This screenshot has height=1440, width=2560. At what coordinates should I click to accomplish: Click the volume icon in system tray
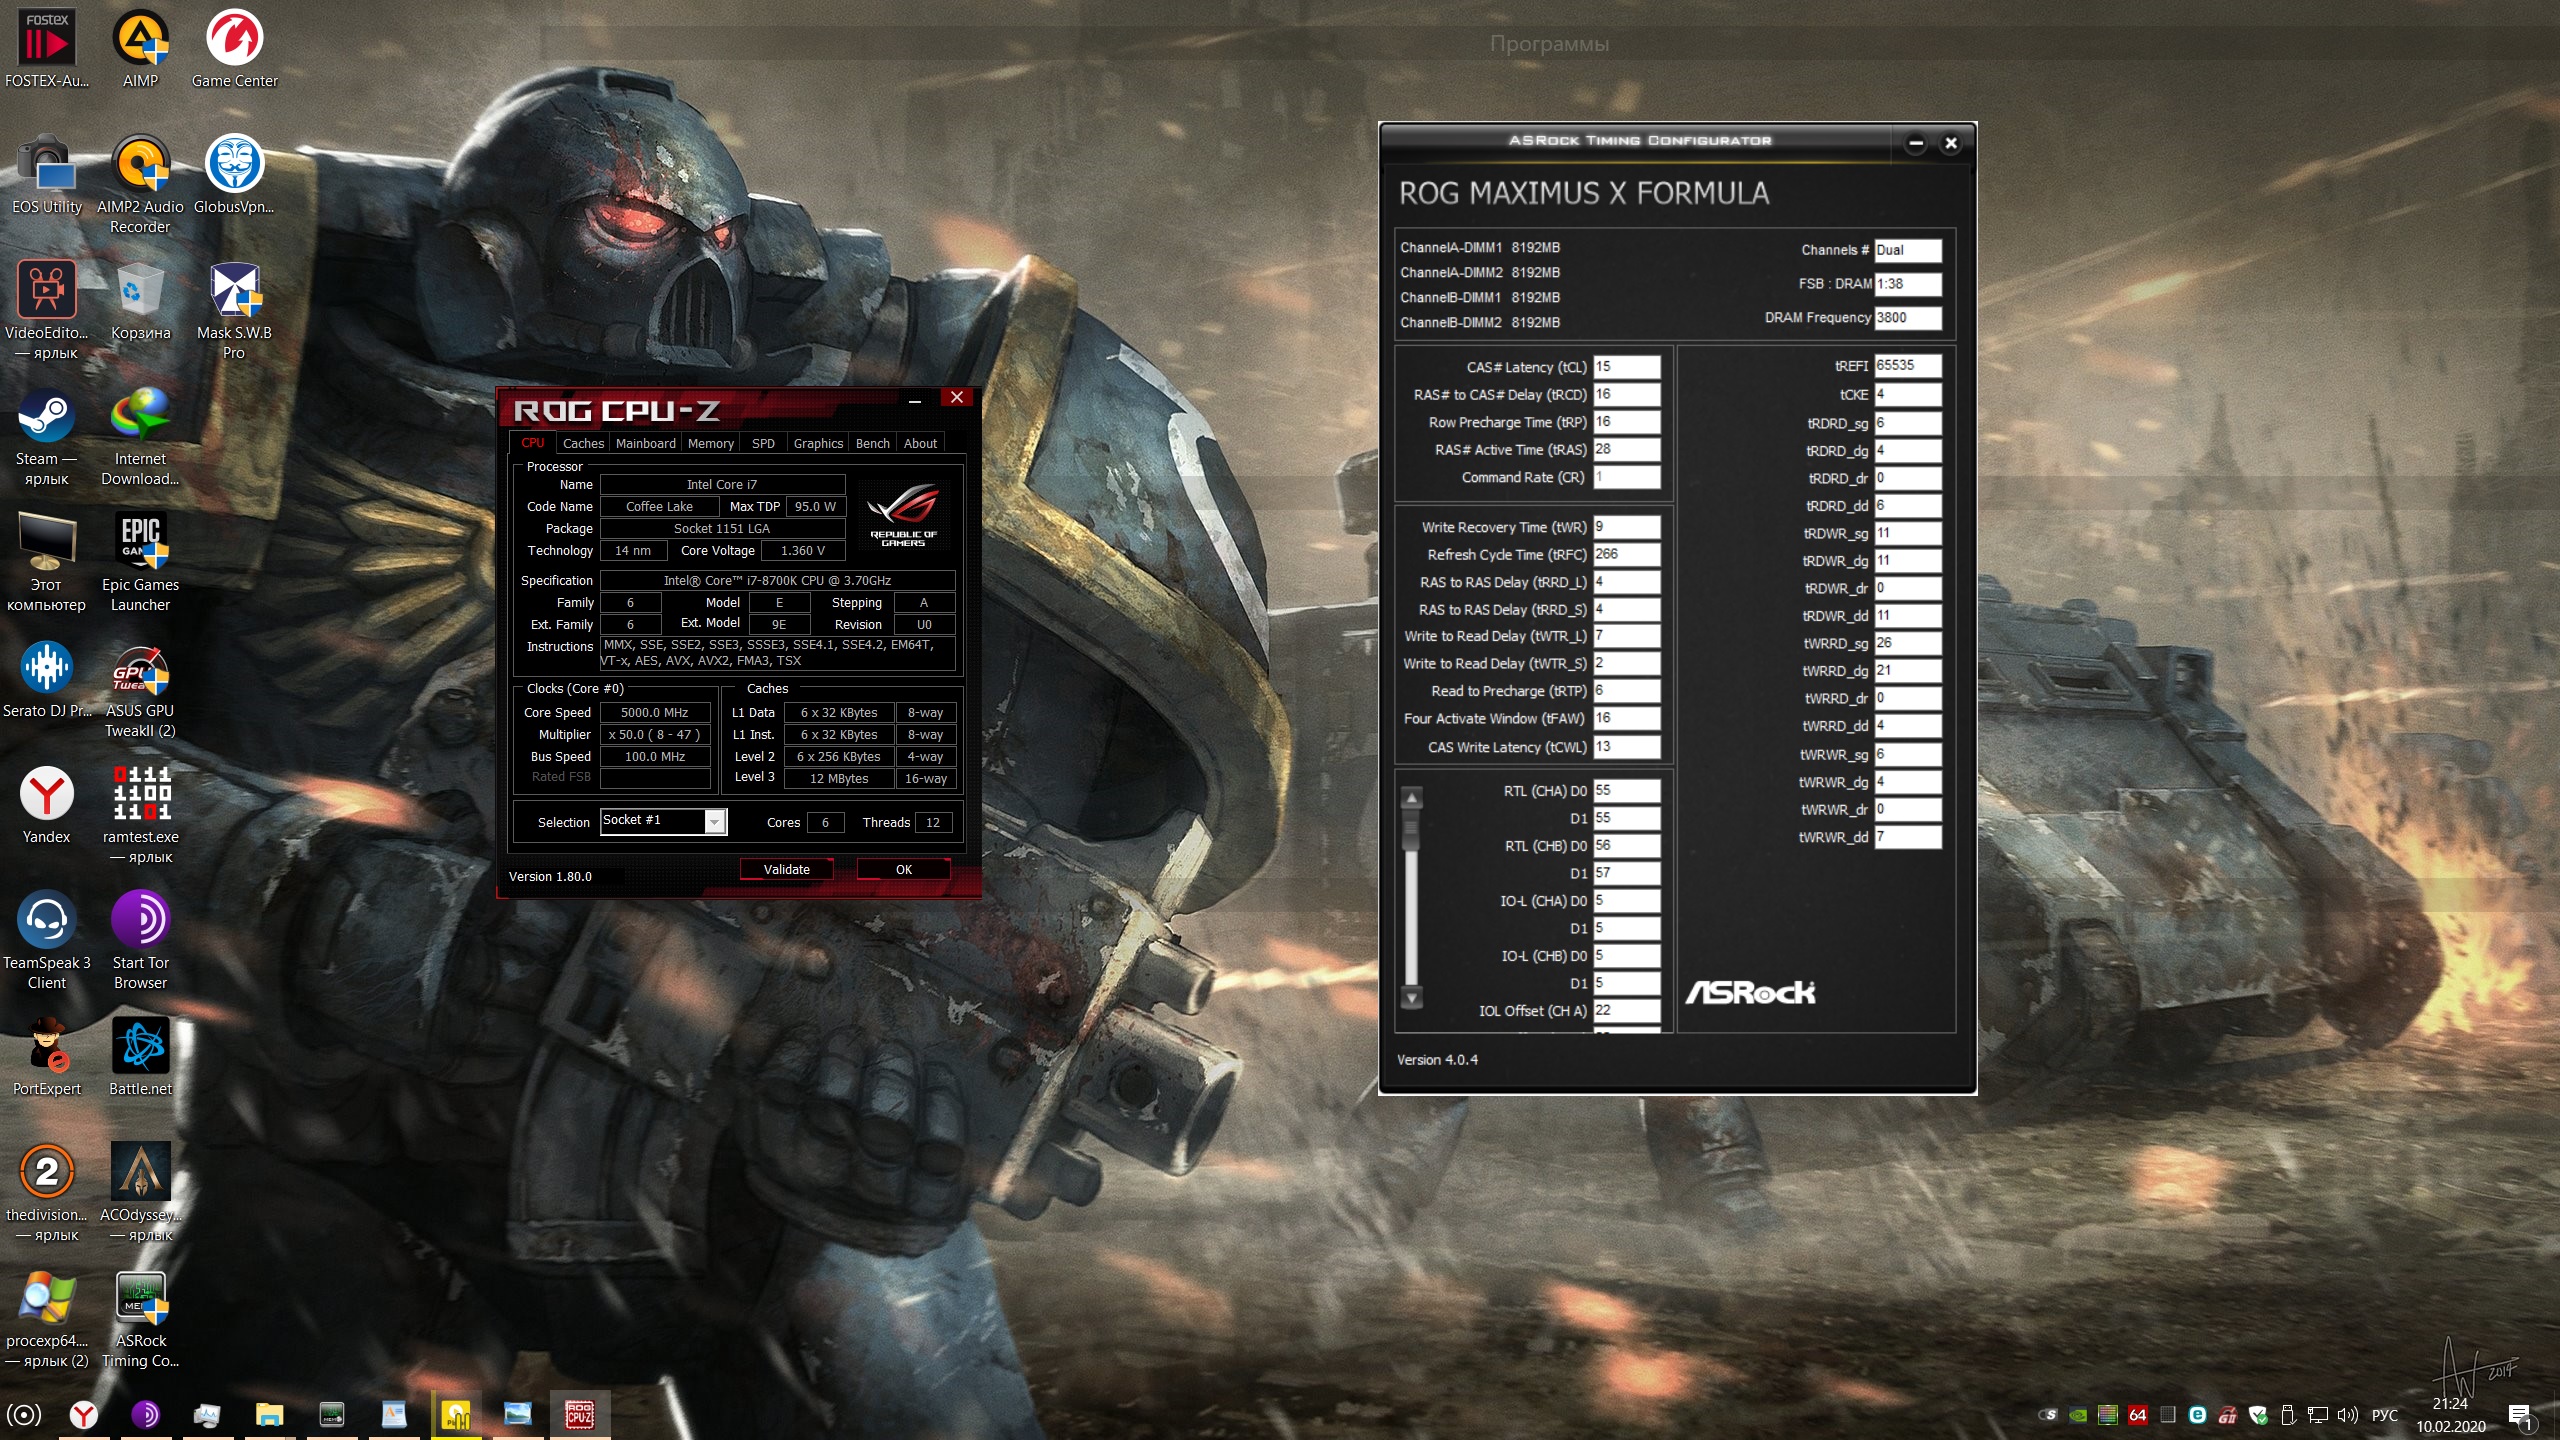(x=2345, y=1415)
